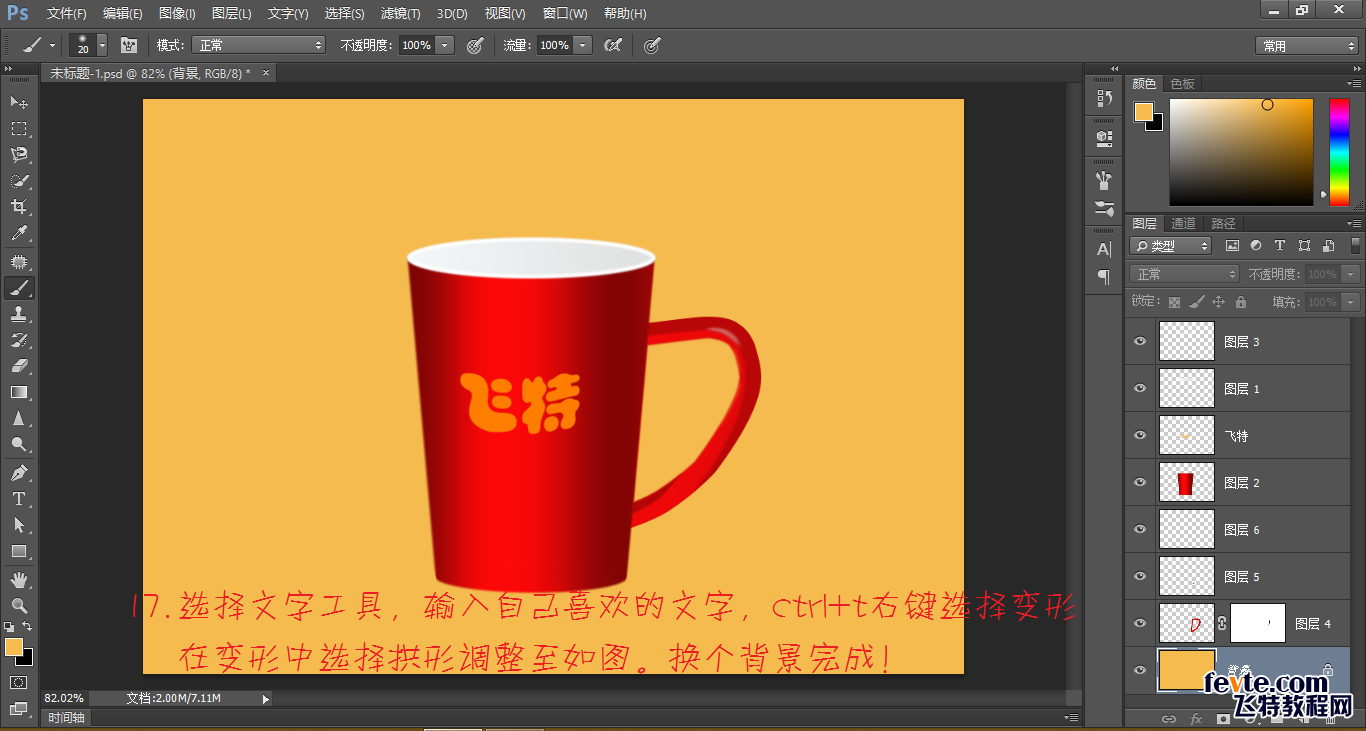This screenshot has width=1366, height=731.
Task: Switch to the 路径 tab
Action: coord(1223,224)
